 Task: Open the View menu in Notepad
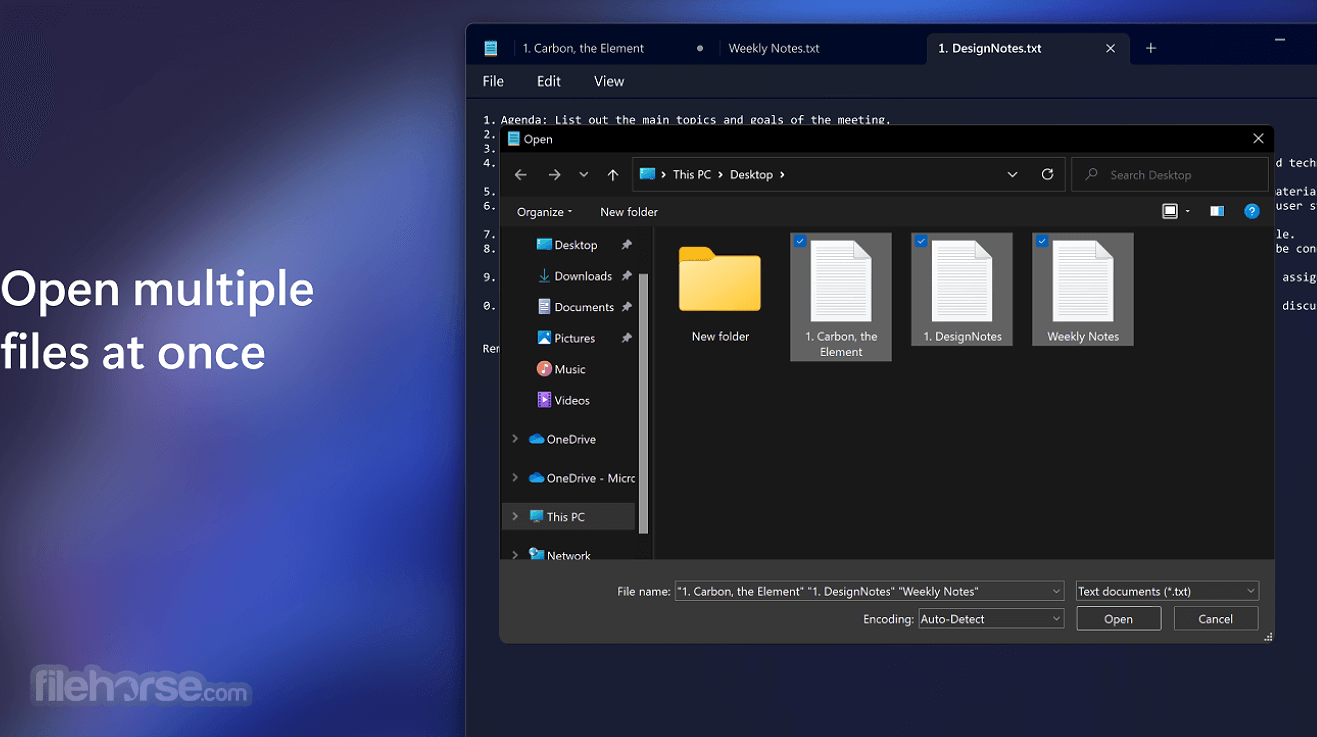pyautogui.click(x=609, y=81)
